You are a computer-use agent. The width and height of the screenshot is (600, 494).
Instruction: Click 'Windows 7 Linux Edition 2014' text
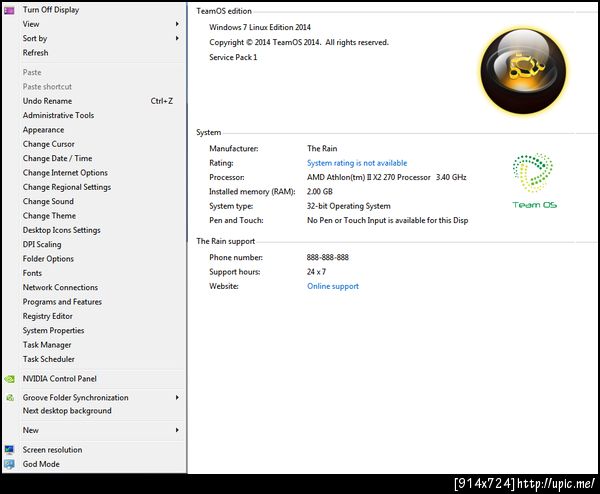tap(260, 28)
